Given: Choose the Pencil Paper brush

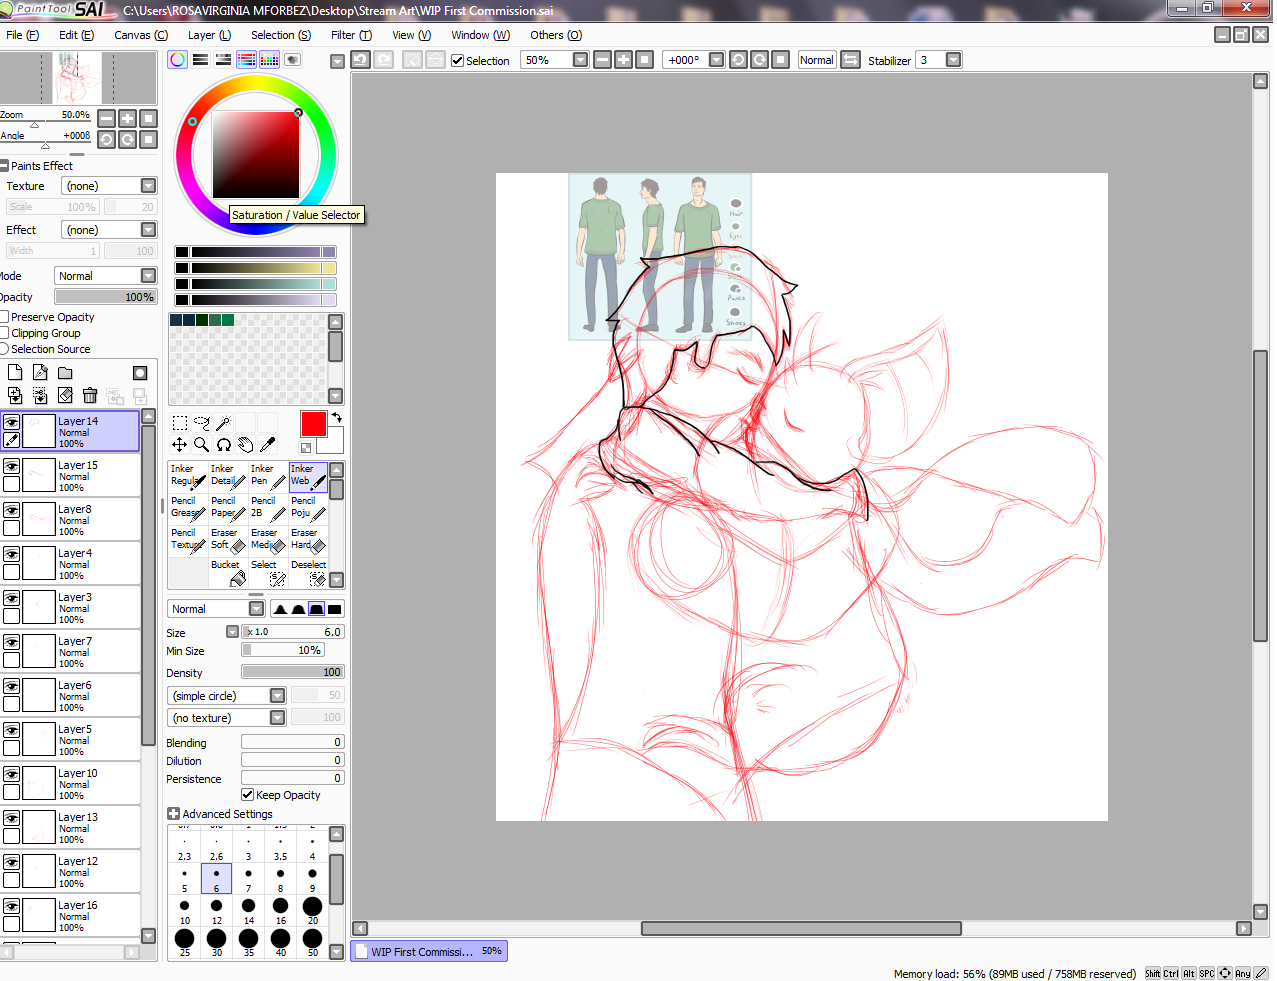Looking at the screenshot, I should click(228, 508).
